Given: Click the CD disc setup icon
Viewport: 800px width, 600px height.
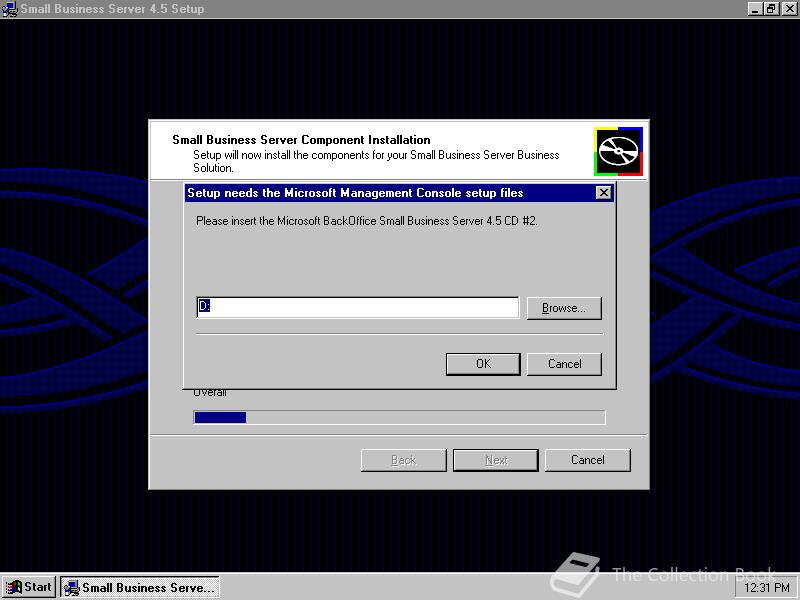Looking at the screenshot, I should 618,152.
